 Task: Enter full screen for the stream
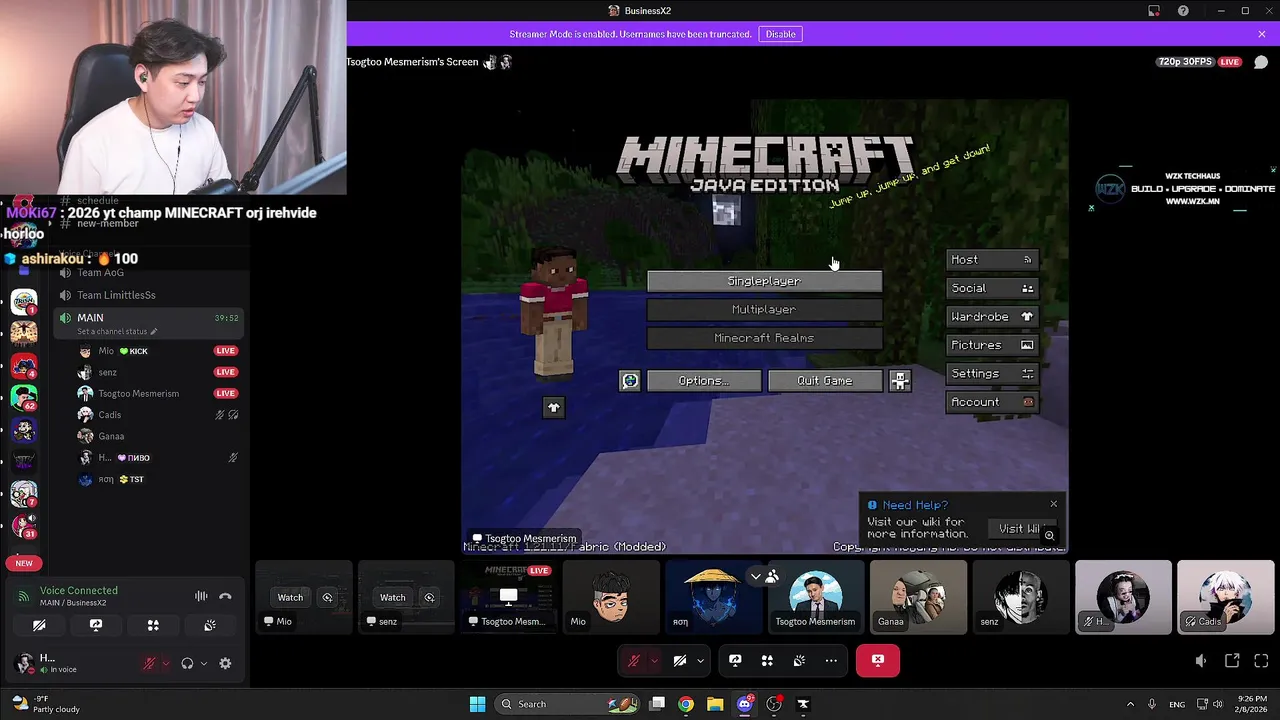pos(1261,661)
